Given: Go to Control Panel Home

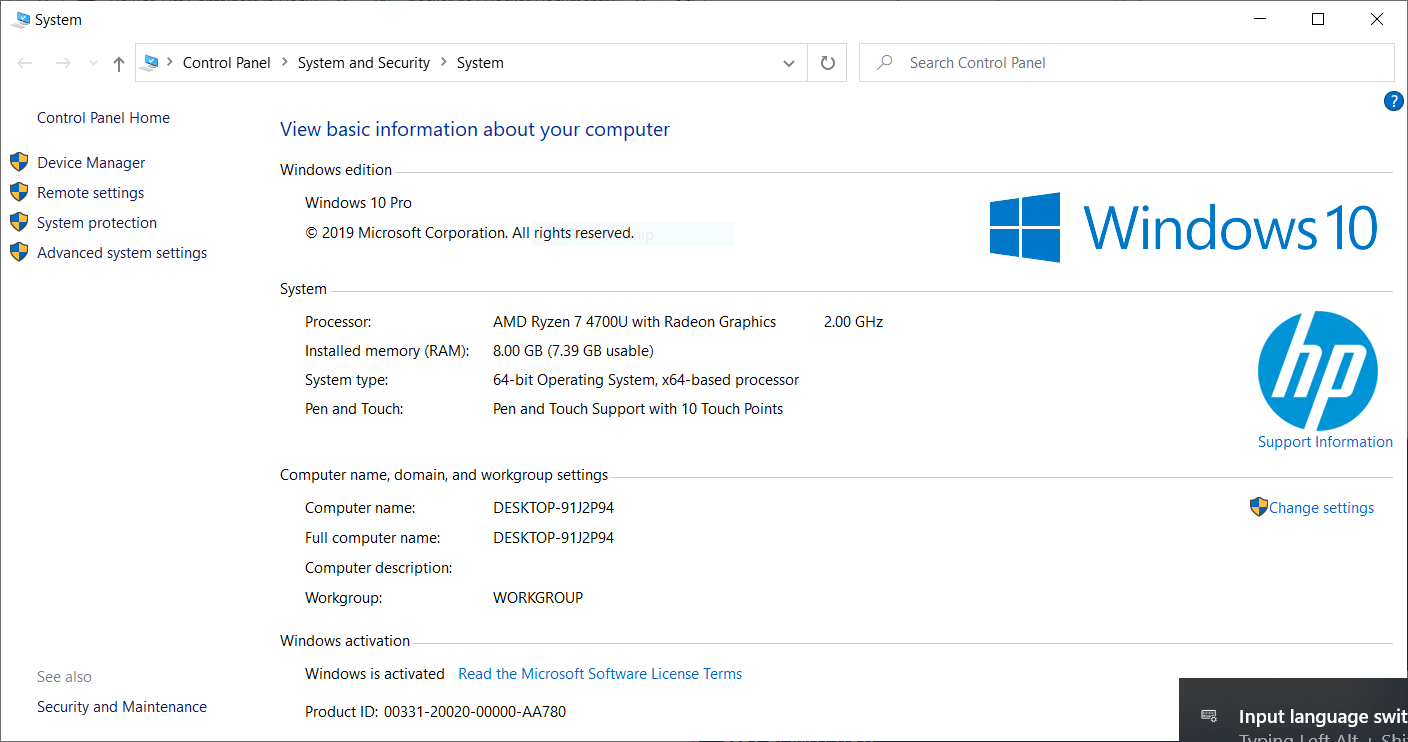Looking at the screenshot, I should pos(103,117).
